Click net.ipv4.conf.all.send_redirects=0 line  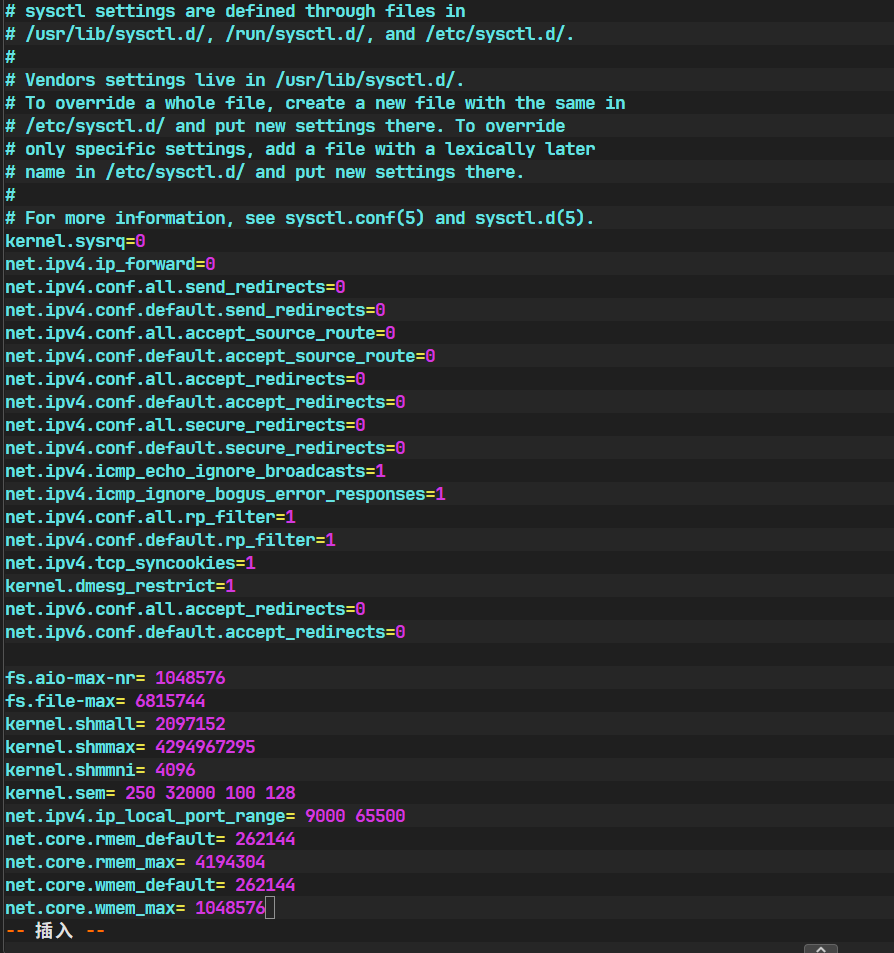(175, 287)
